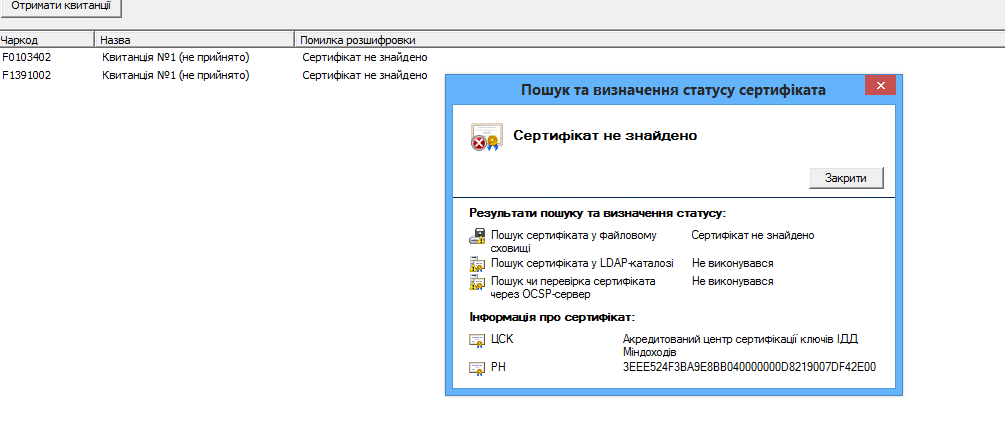Click error text in F1391002 row

pos(365,76)
